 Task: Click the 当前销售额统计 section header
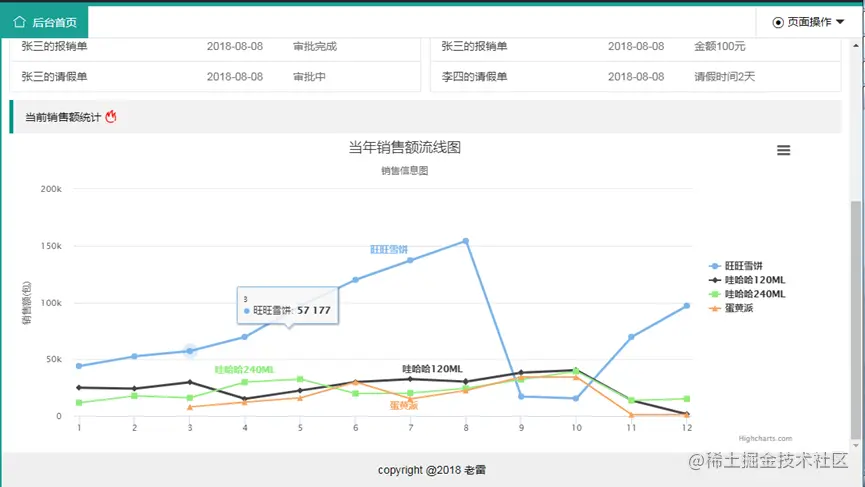pos(425,117)
